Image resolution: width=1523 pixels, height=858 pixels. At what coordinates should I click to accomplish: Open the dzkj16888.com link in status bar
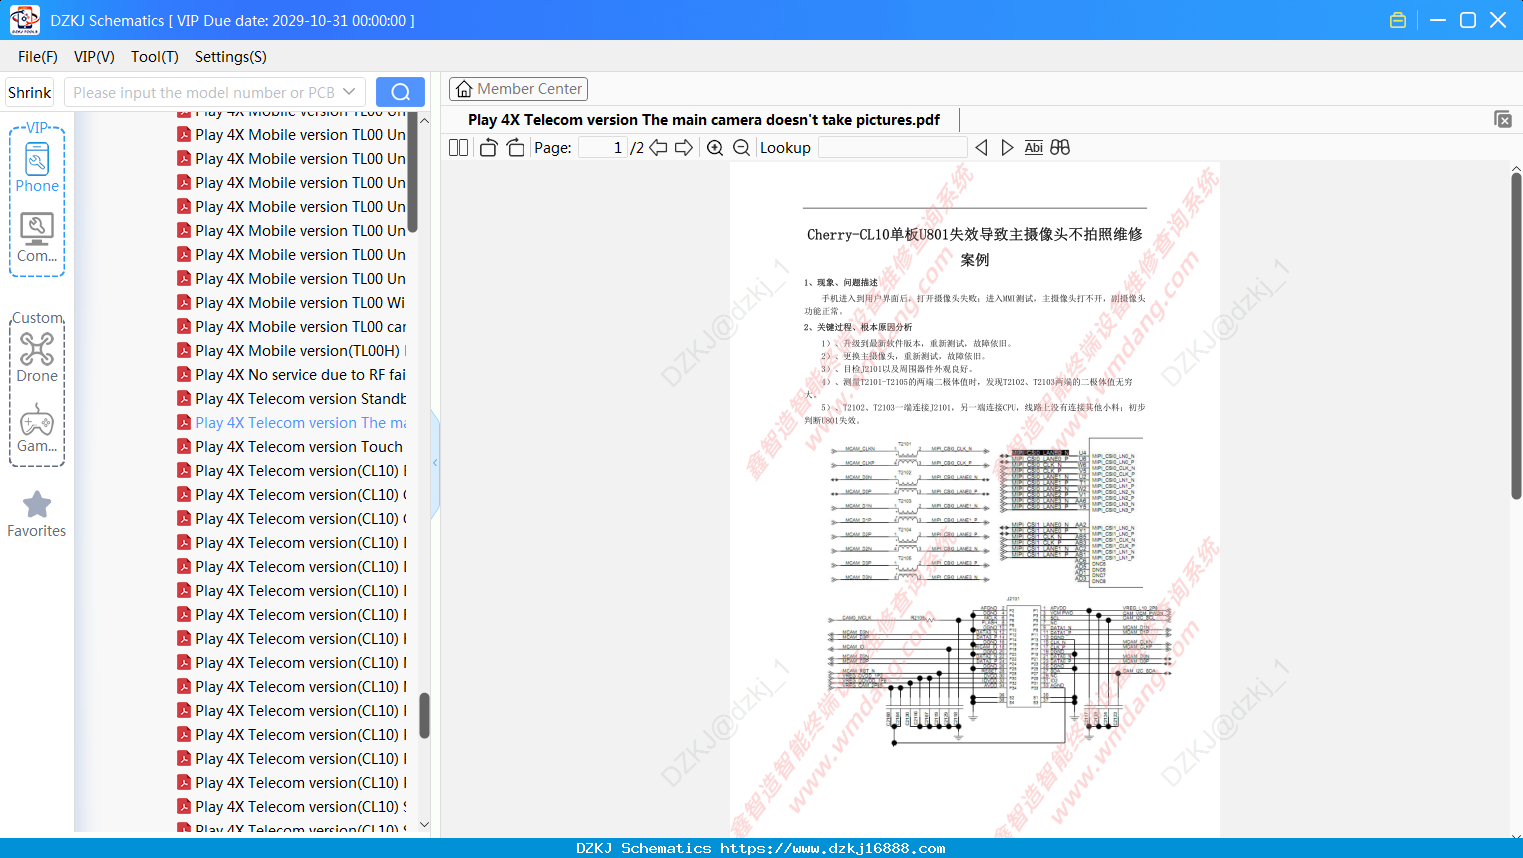pyautogui.click(x=832, y=848)
